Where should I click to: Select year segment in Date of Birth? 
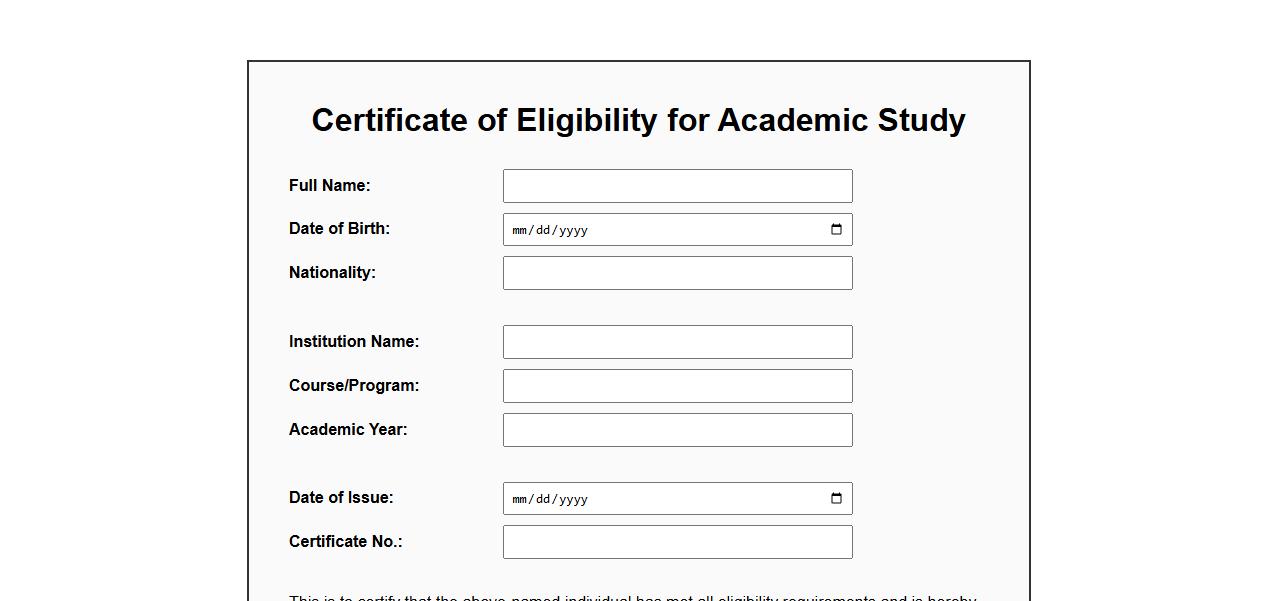pyautogui.click(x=573, y=230)
